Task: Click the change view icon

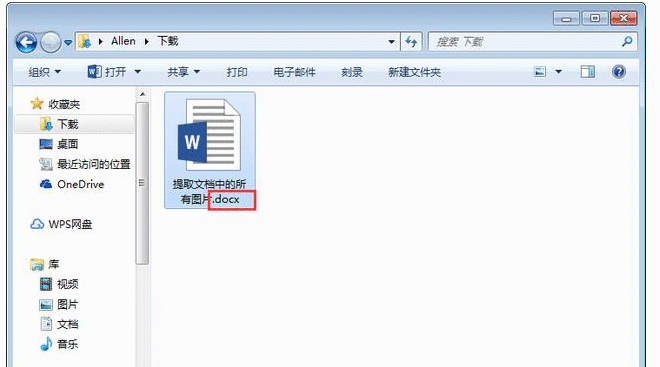Action: click(540, 72)
